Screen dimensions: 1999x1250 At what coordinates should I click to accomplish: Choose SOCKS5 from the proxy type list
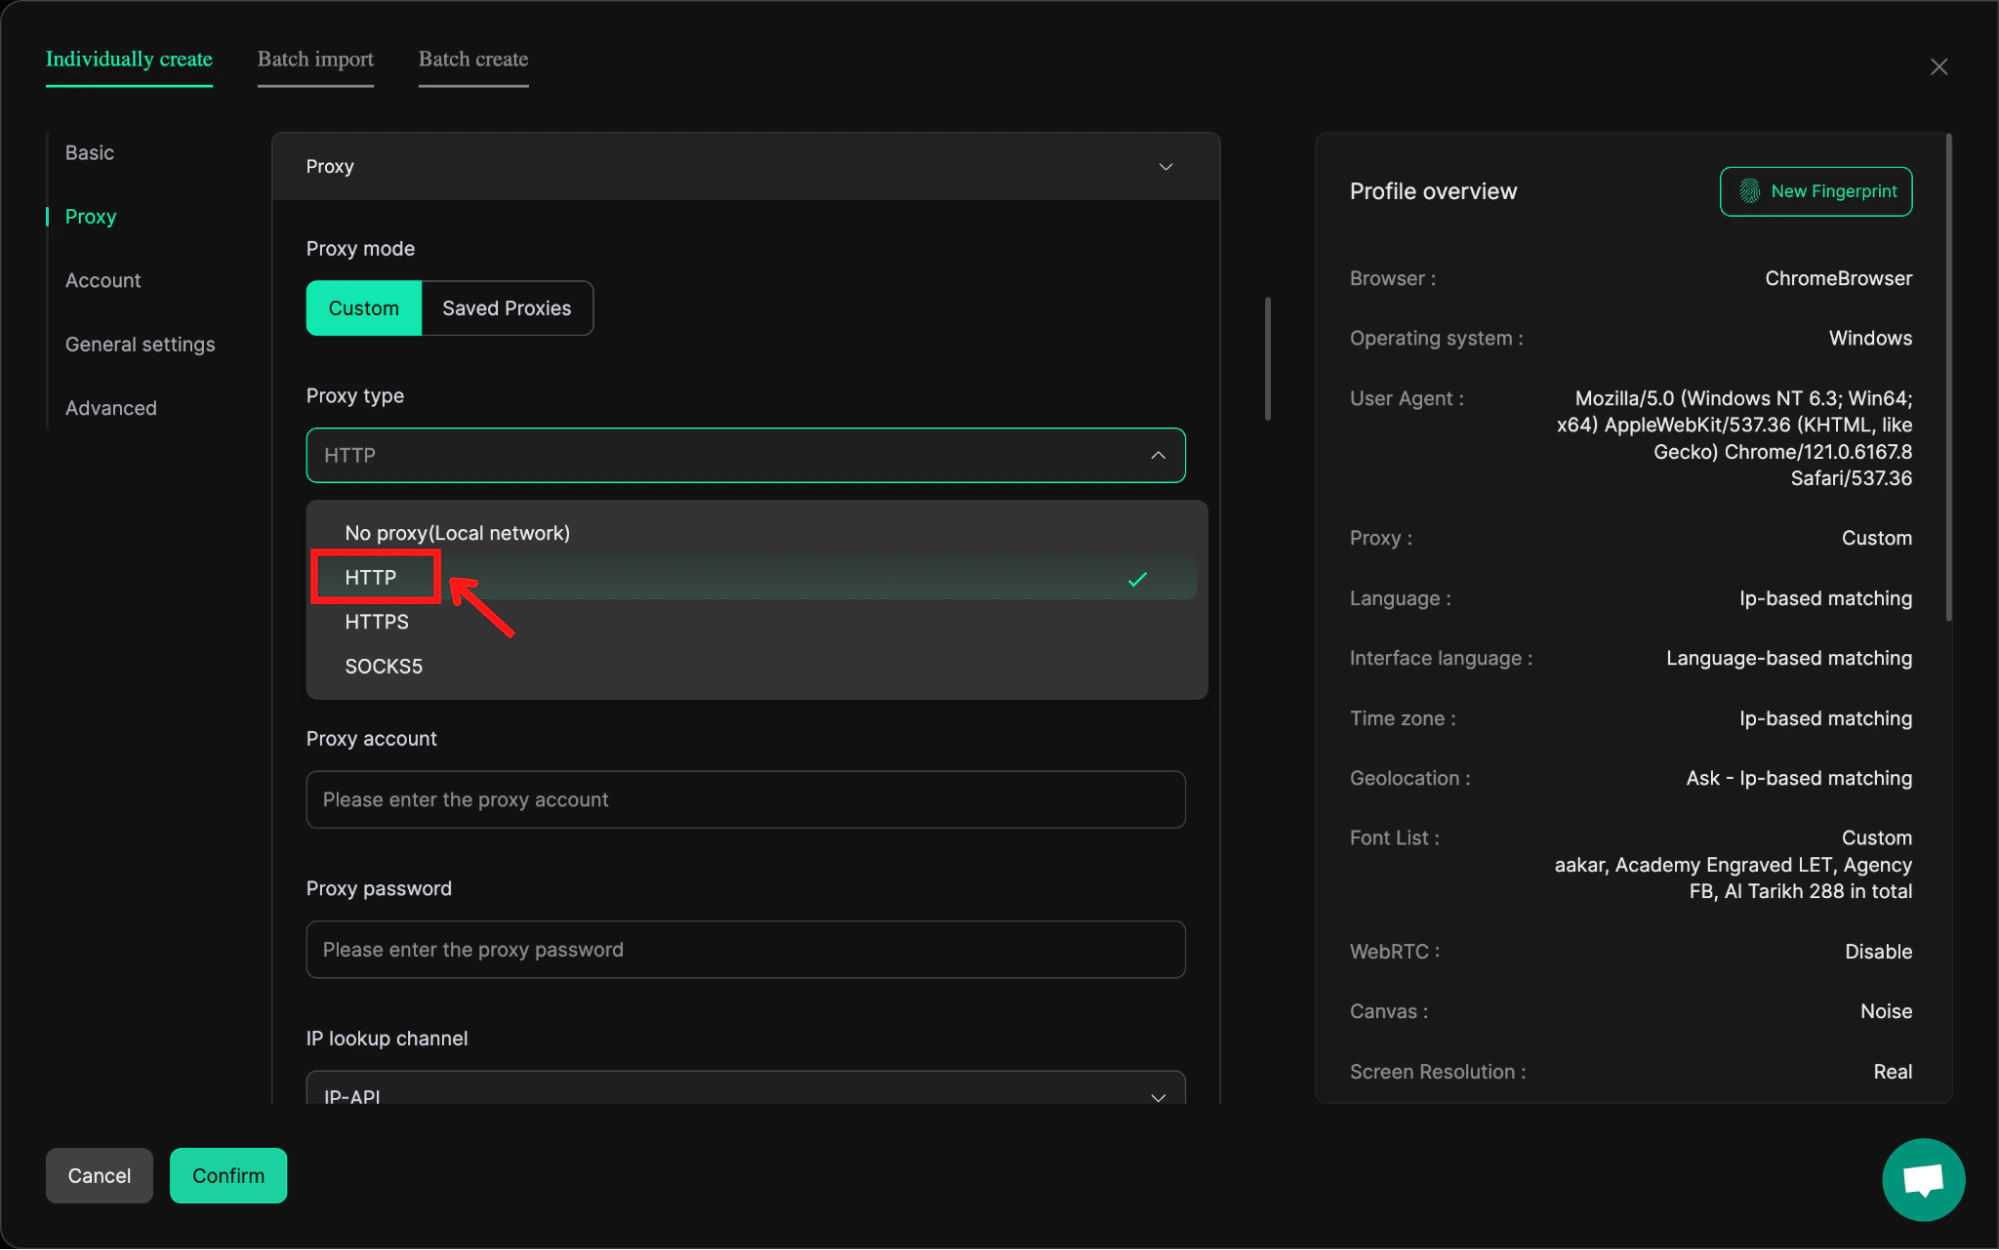pos(383,666)
